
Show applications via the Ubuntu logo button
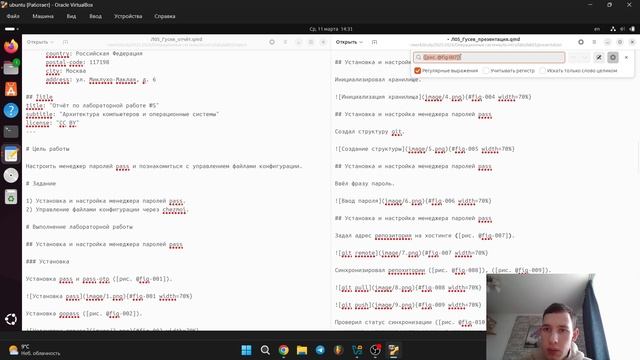[11, 319]
